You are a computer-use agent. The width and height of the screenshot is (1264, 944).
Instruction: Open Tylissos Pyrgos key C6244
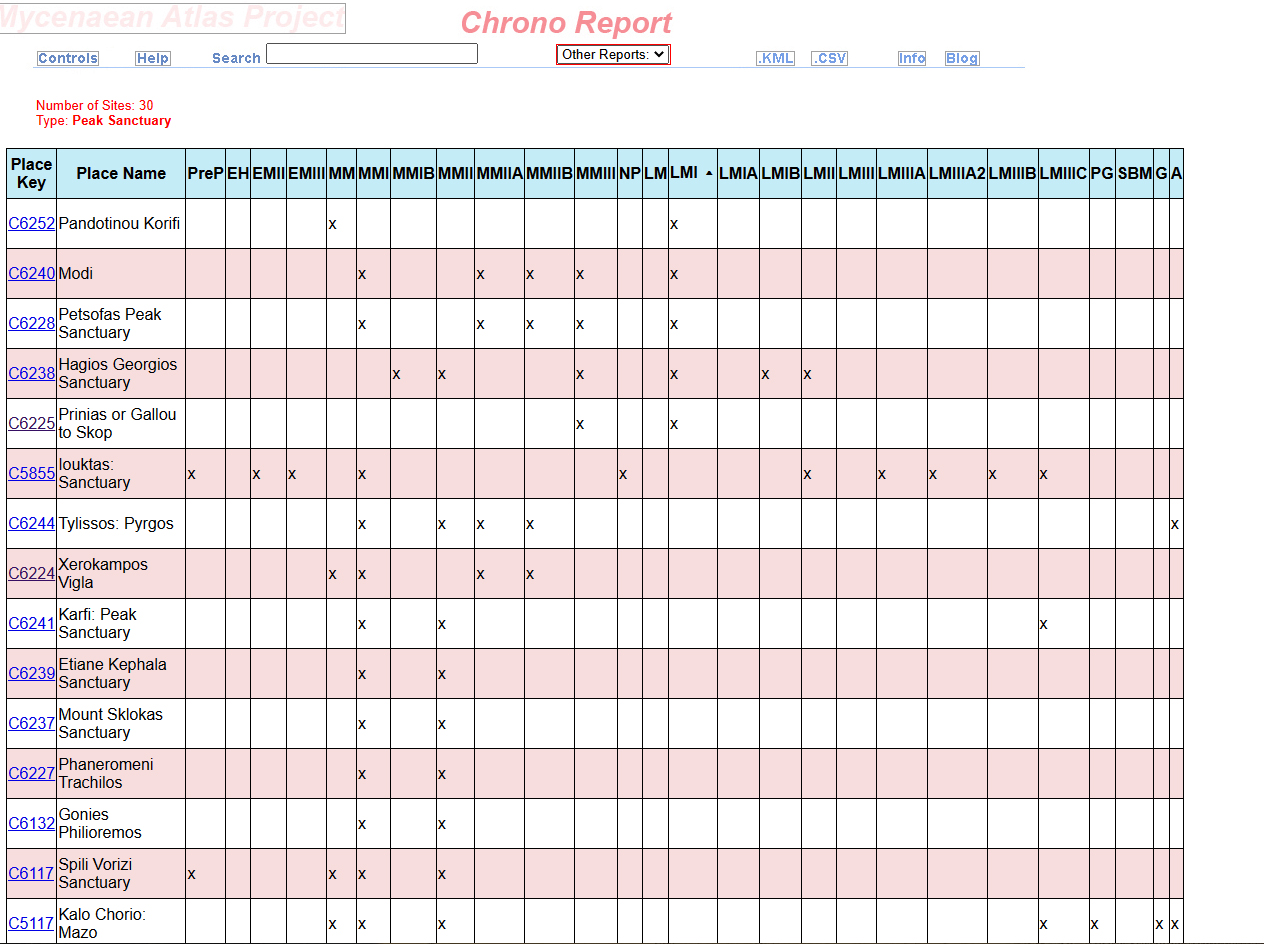pyautogui.click(x=31, y=524)
